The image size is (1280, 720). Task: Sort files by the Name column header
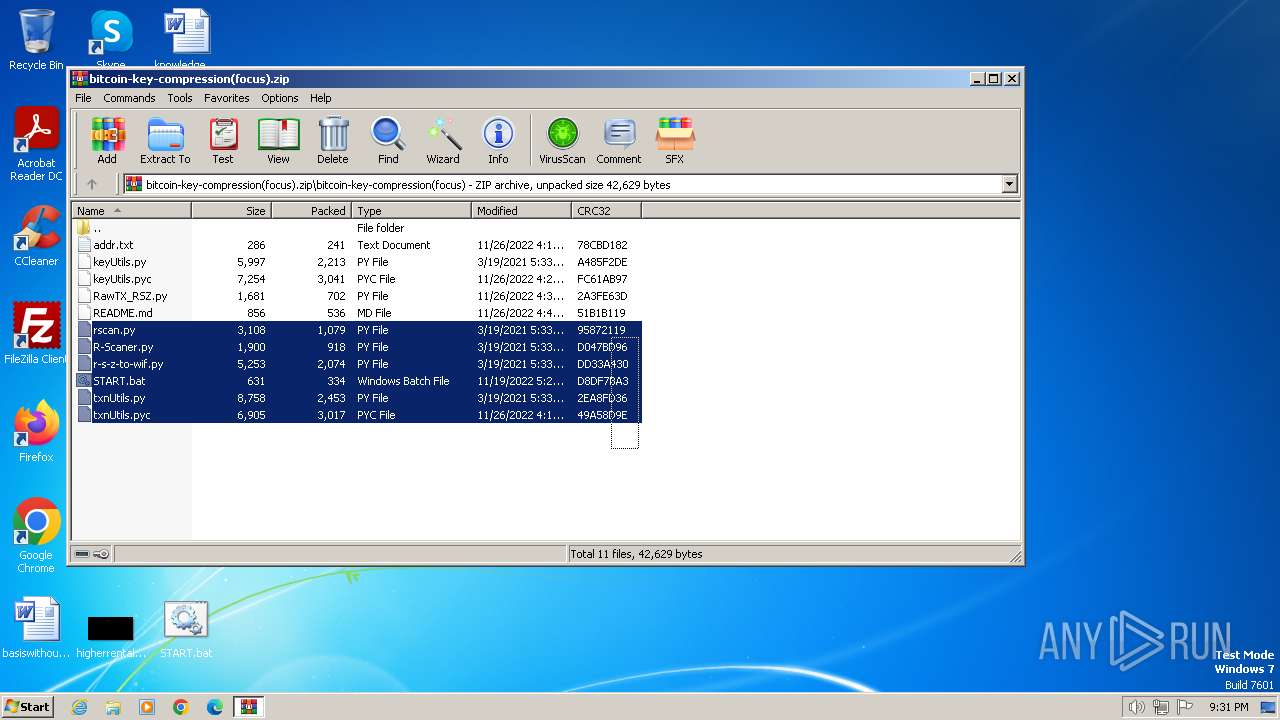tap(131, 211)
